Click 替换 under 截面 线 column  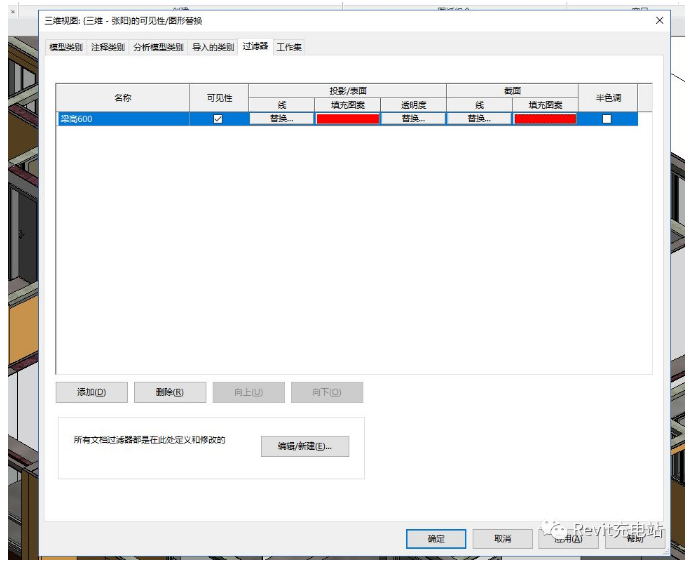coord(479,119)
